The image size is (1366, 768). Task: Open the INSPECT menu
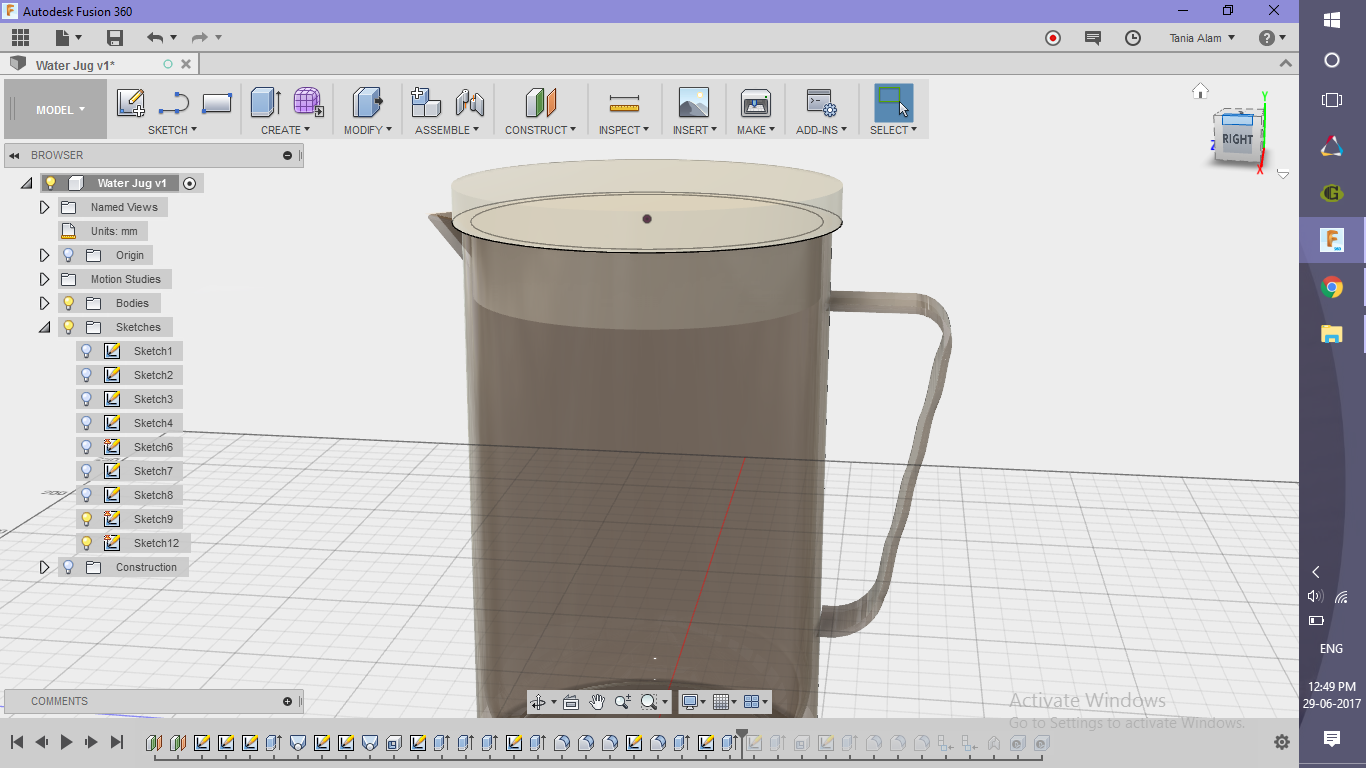624,130
